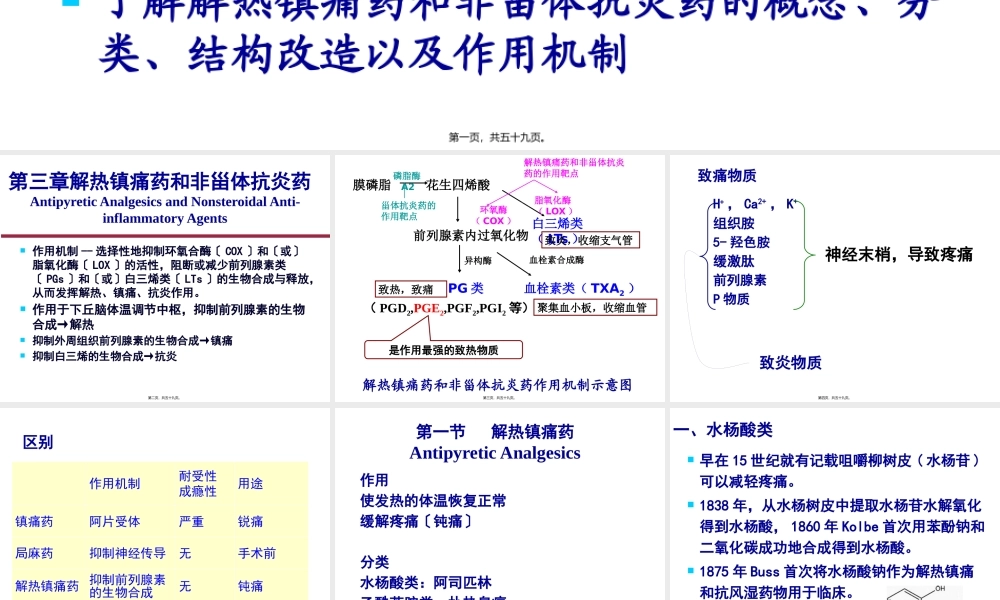Click the 血栓素类（TXA2）label
Viewport: 1000px width, 600px height.
tap(579, 288)
